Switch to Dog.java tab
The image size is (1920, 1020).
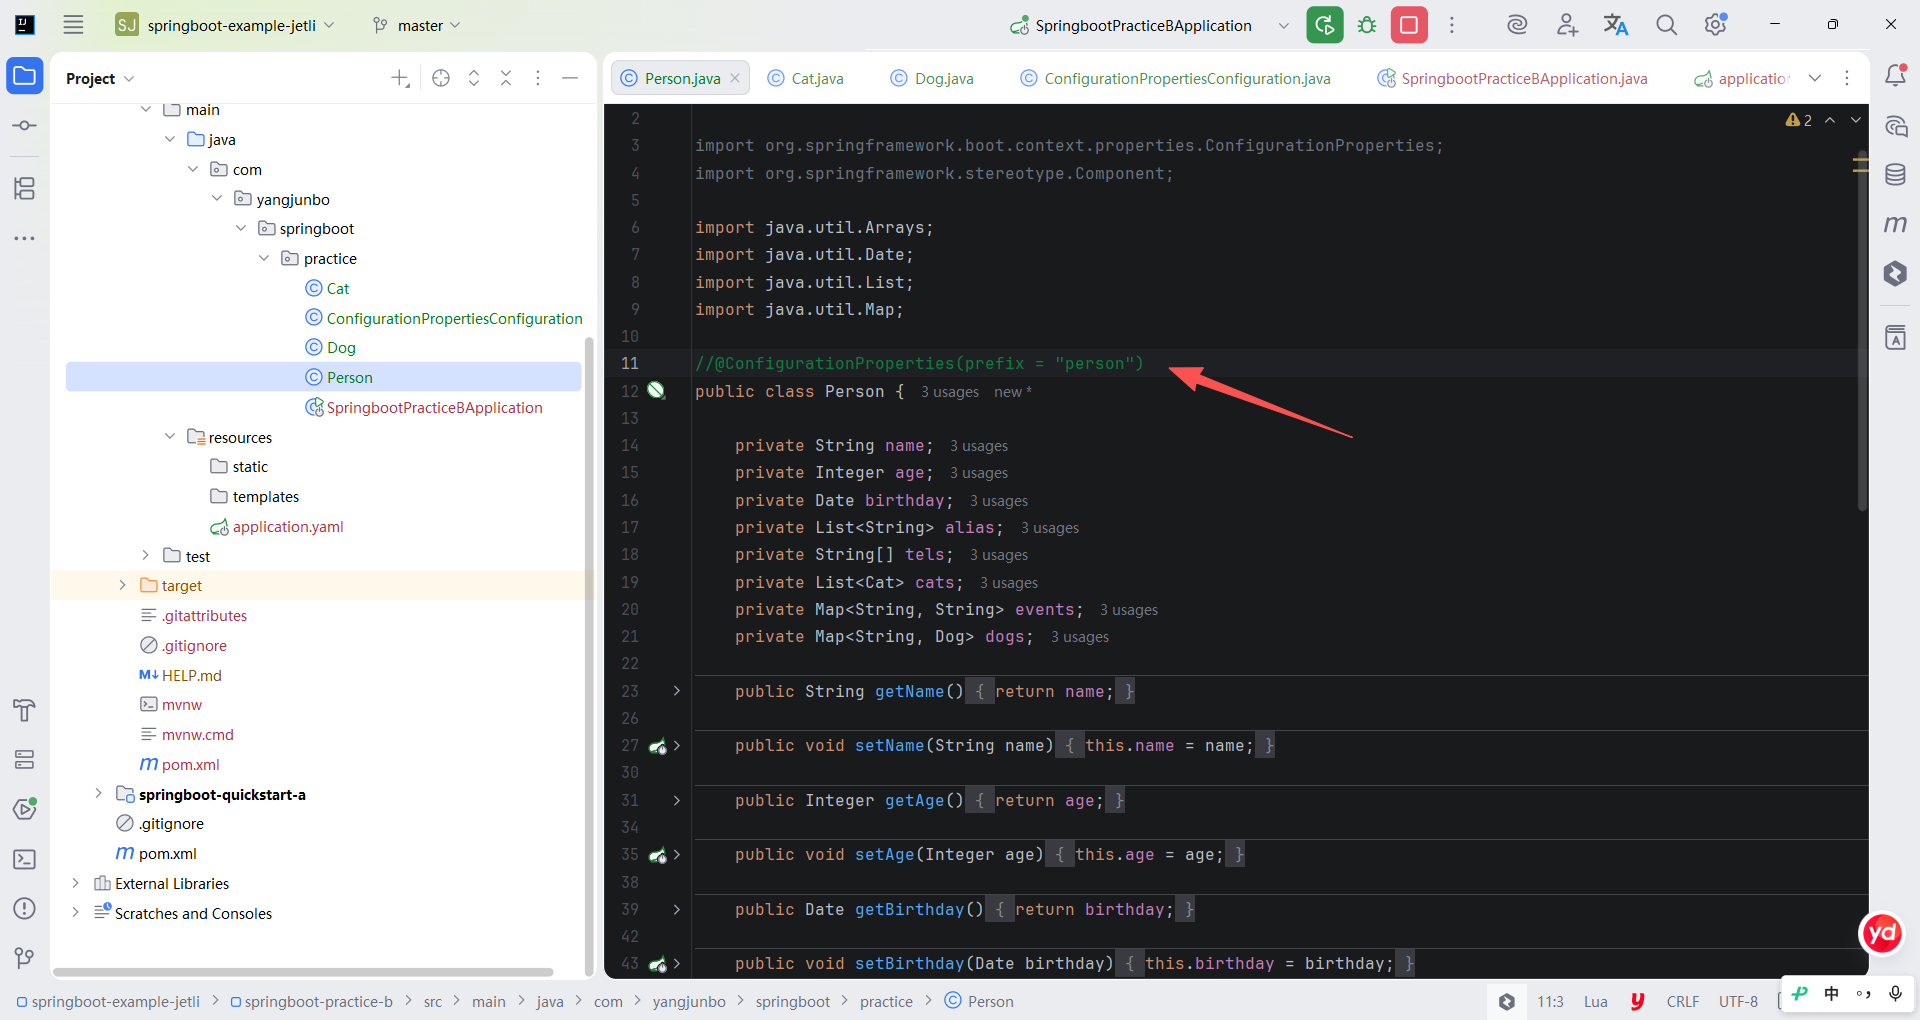(933, 78)
